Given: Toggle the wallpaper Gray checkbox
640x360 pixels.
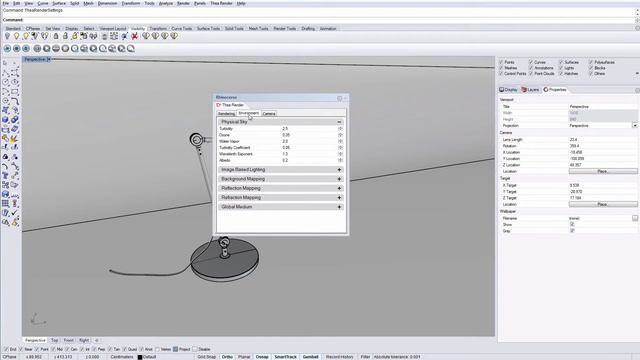Looking at the screenshot, I should (572, 231).
